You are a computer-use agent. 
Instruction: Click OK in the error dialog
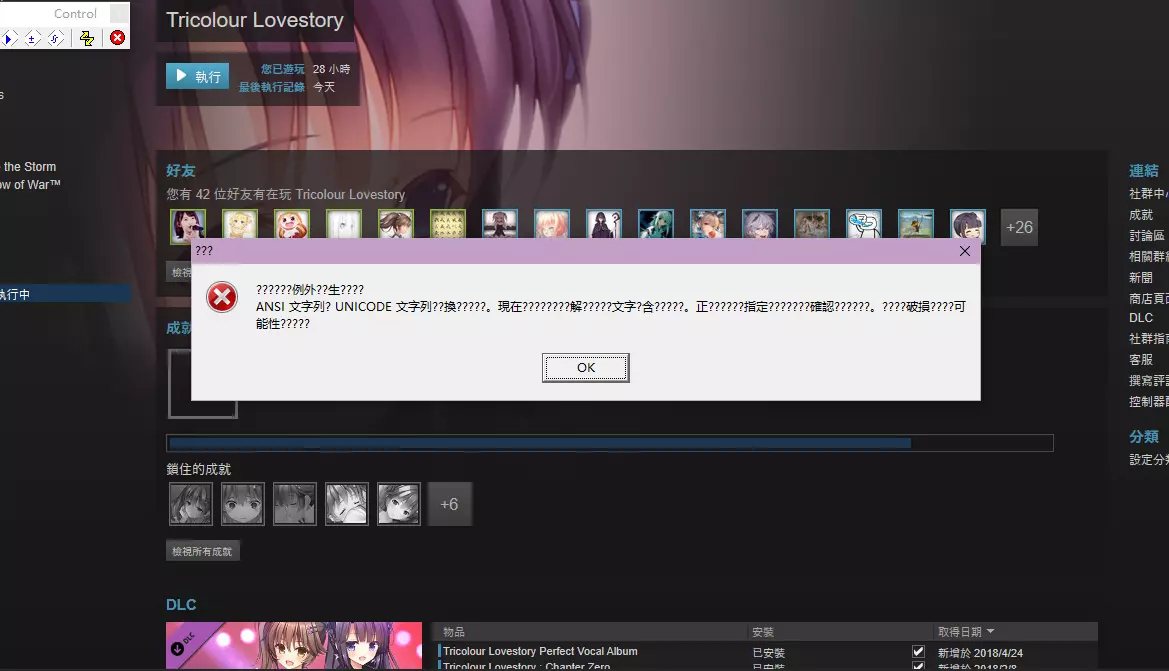click(x=585, y=368)
